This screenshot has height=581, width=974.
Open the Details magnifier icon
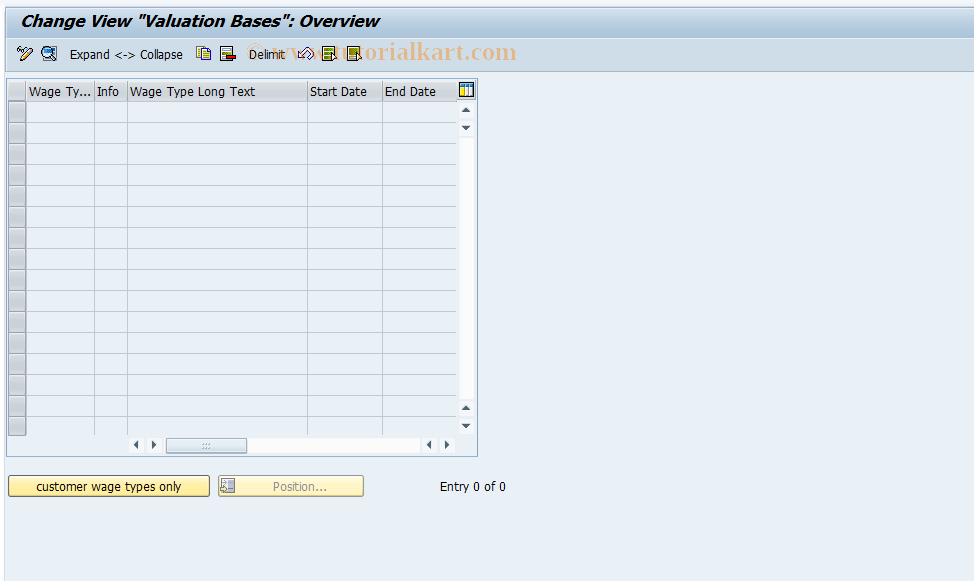click(x=49, y=54)
